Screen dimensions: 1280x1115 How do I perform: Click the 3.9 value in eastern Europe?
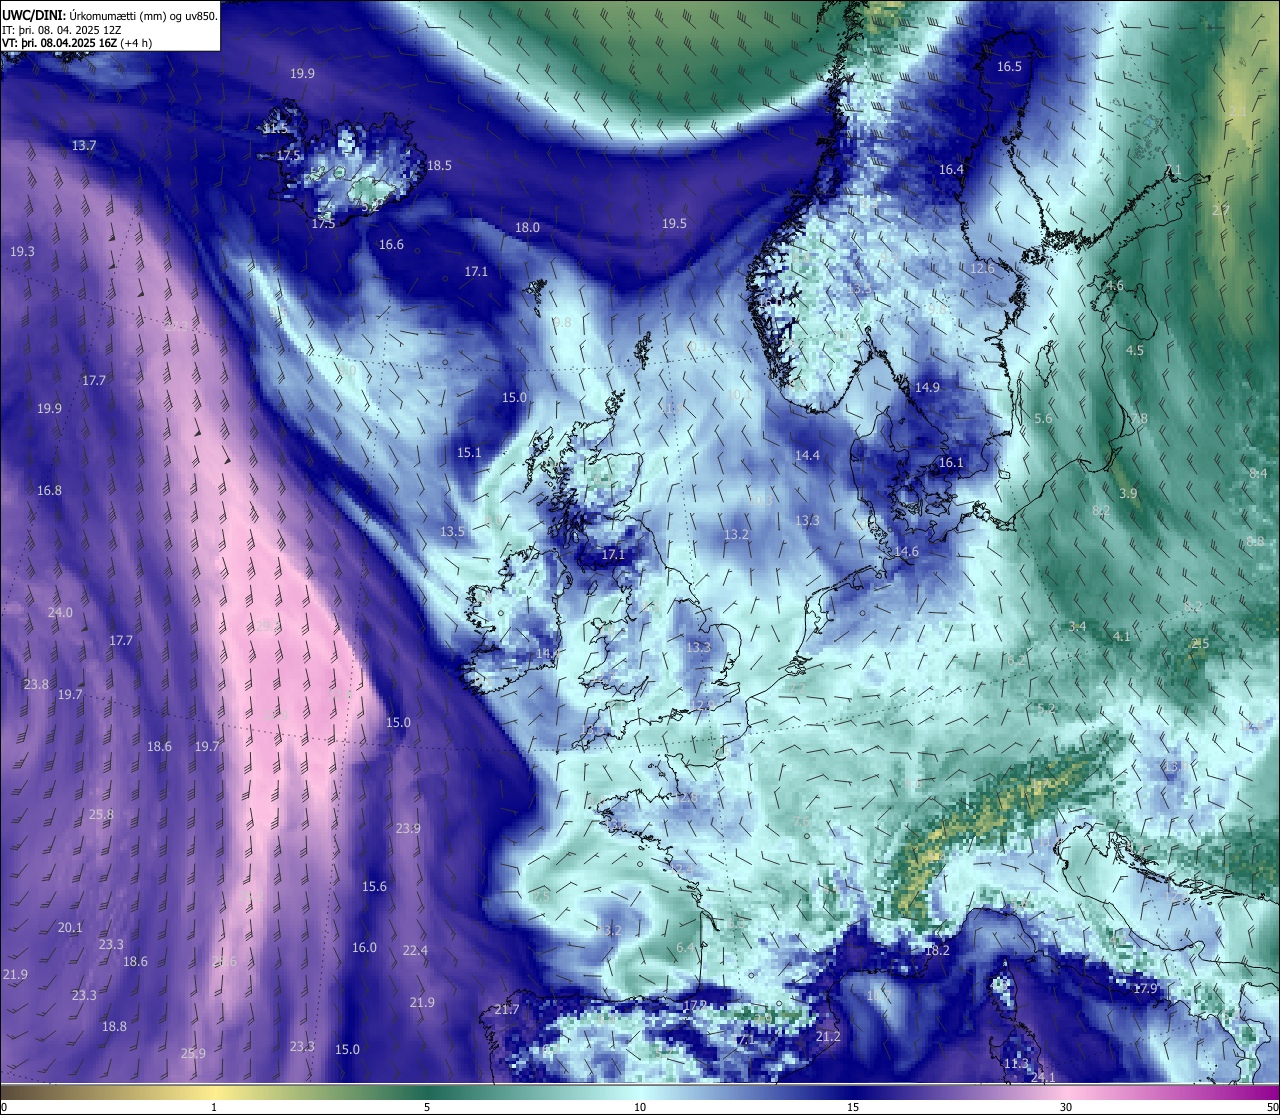coord(1128,493)
